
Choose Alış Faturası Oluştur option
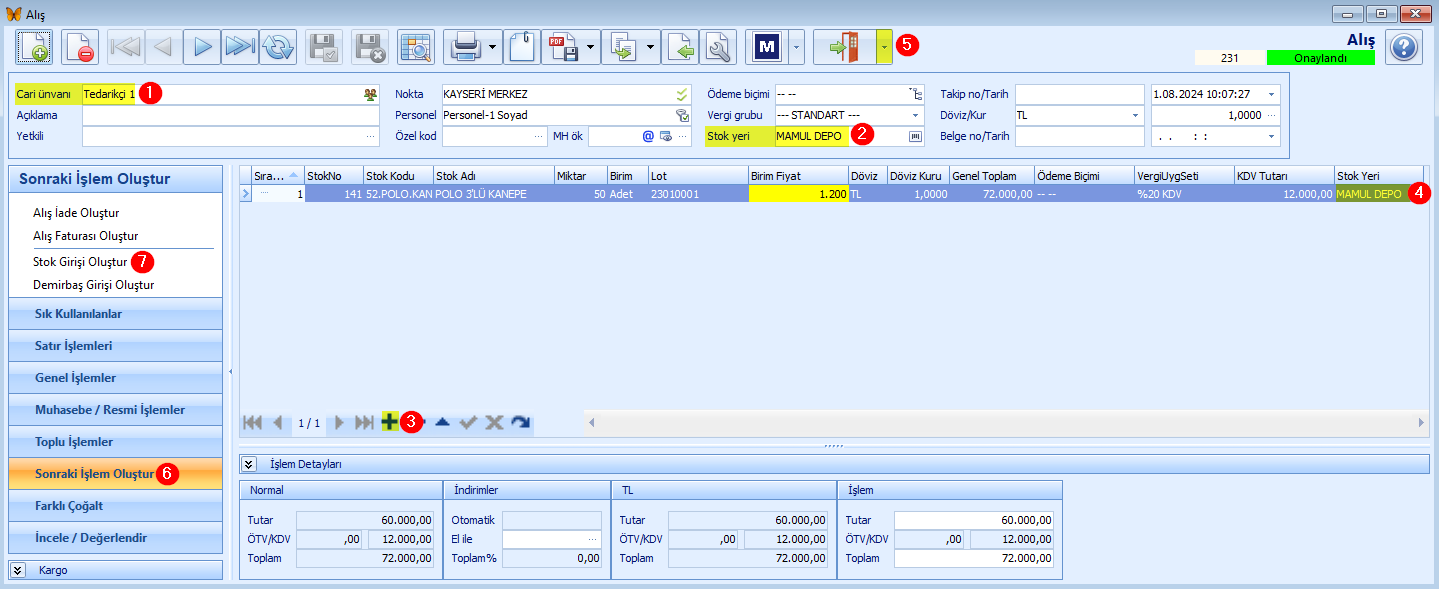coord(86,236)
